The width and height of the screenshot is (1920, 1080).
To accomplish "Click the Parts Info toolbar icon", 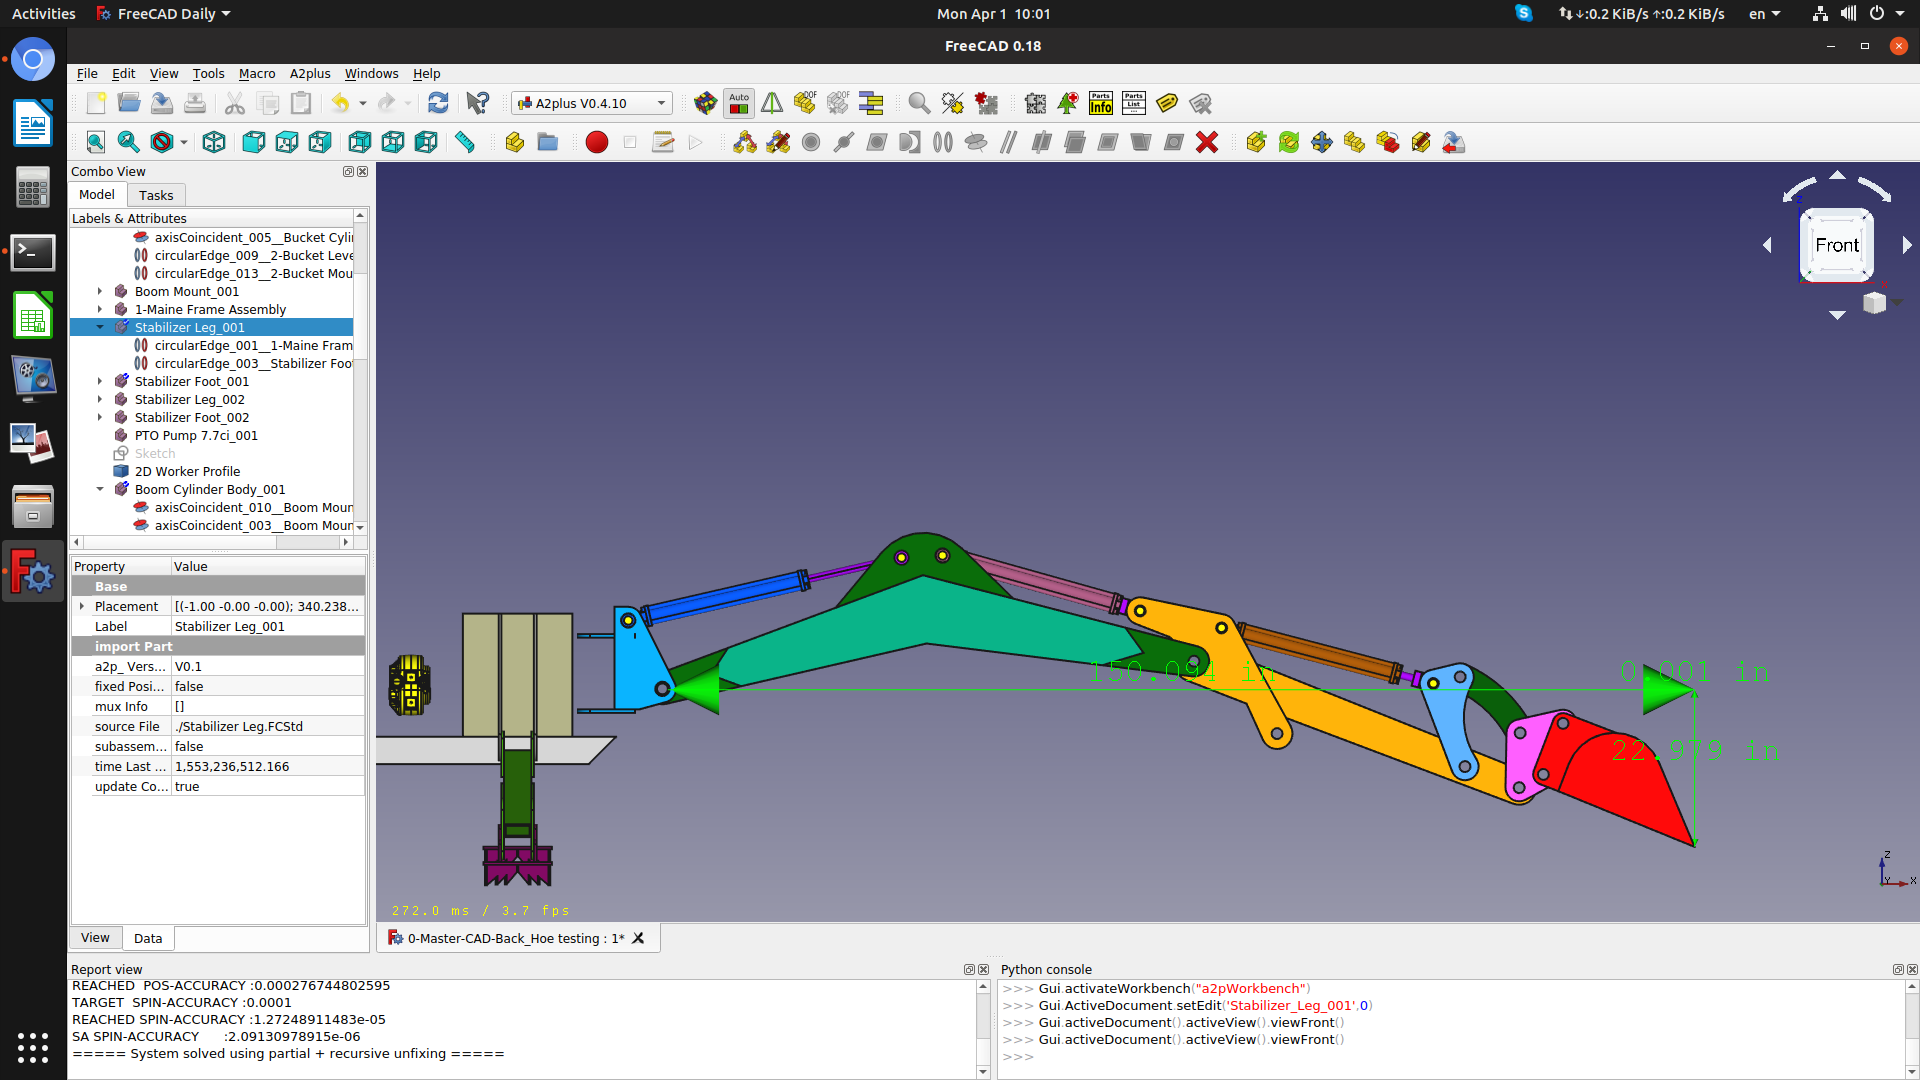I will (1101, 103).
